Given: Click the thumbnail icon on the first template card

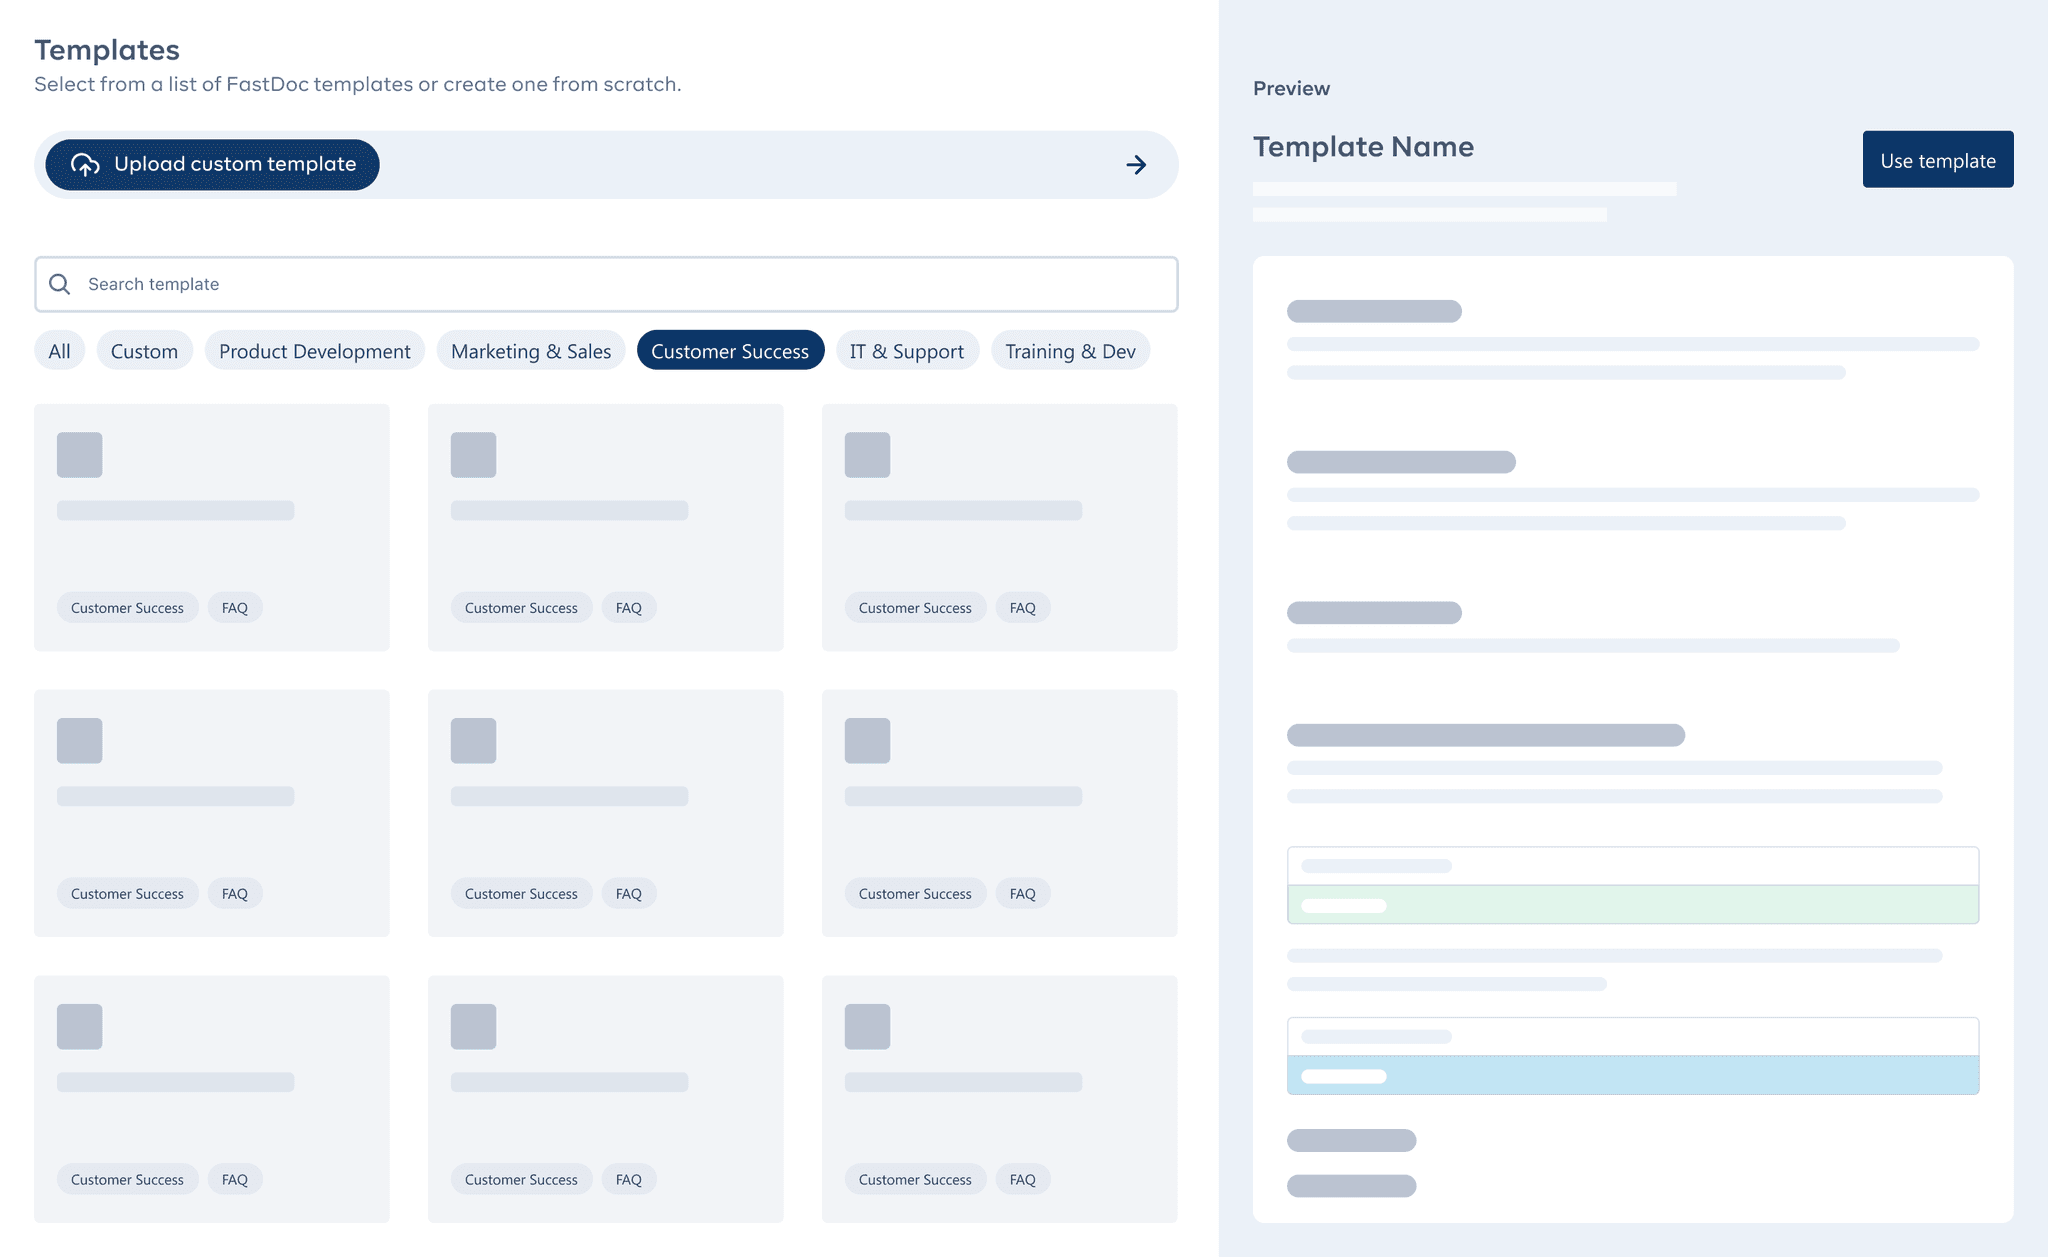Looking at the screenshot, I should click(79, 454).
